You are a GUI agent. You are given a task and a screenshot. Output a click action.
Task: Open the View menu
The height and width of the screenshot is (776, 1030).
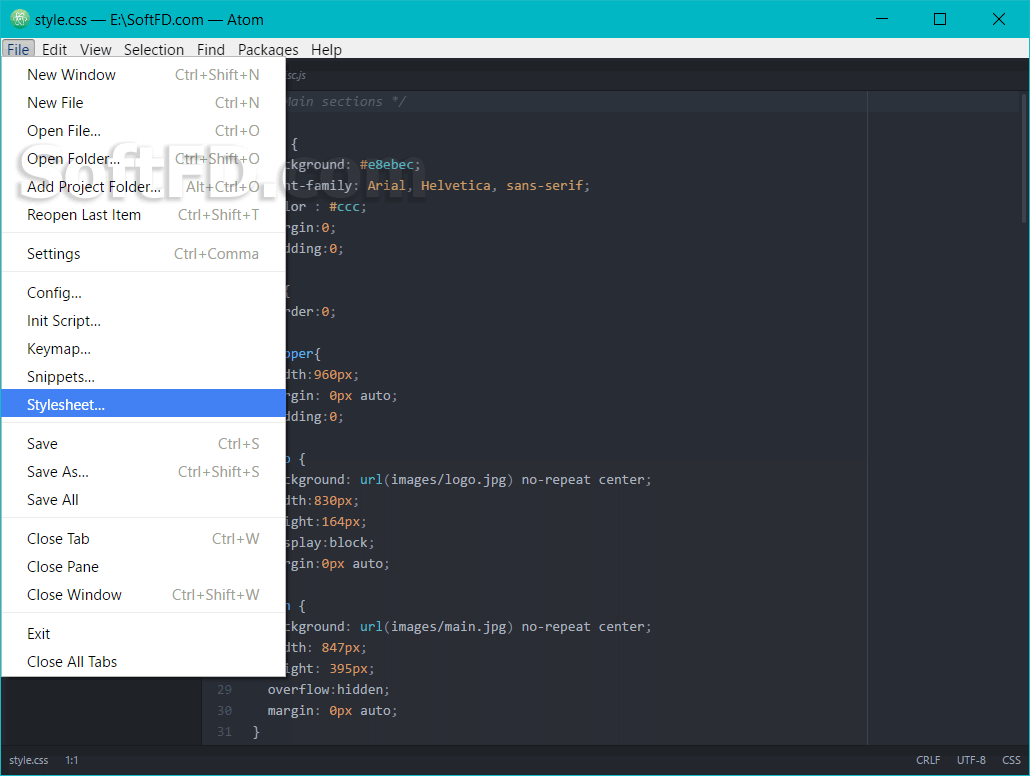coord(96,49)
